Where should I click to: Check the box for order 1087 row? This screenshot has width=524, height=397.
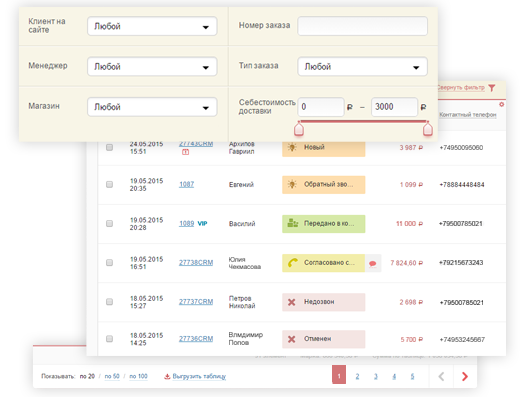point(109,184)
